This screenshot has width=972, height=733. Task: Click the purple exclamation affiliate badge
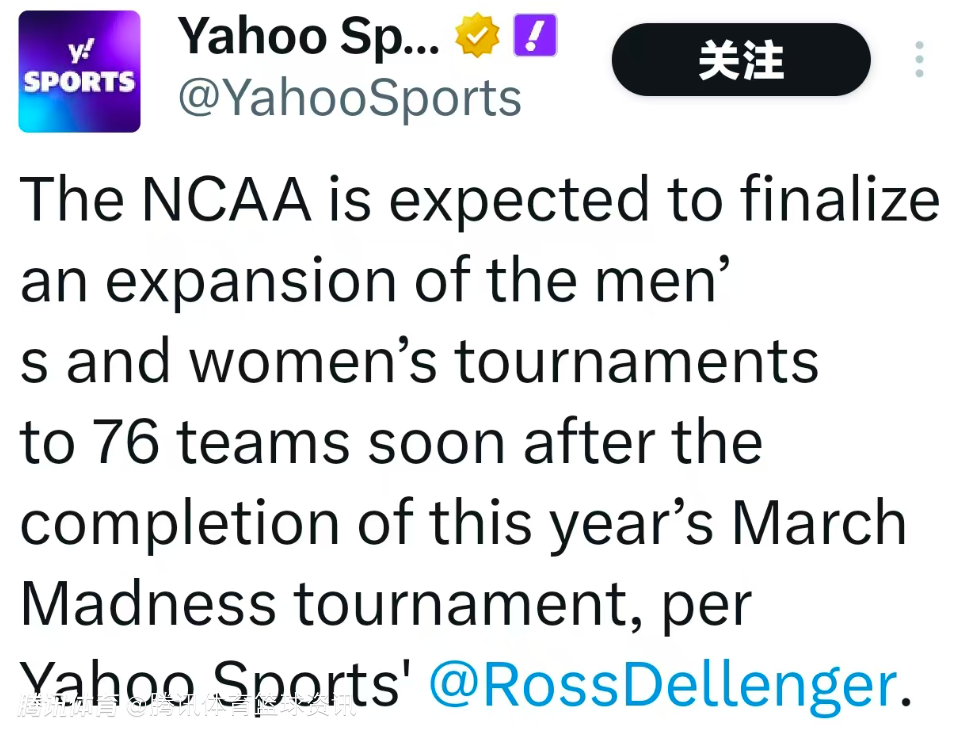pyautogui.click(x=535, y=38)
